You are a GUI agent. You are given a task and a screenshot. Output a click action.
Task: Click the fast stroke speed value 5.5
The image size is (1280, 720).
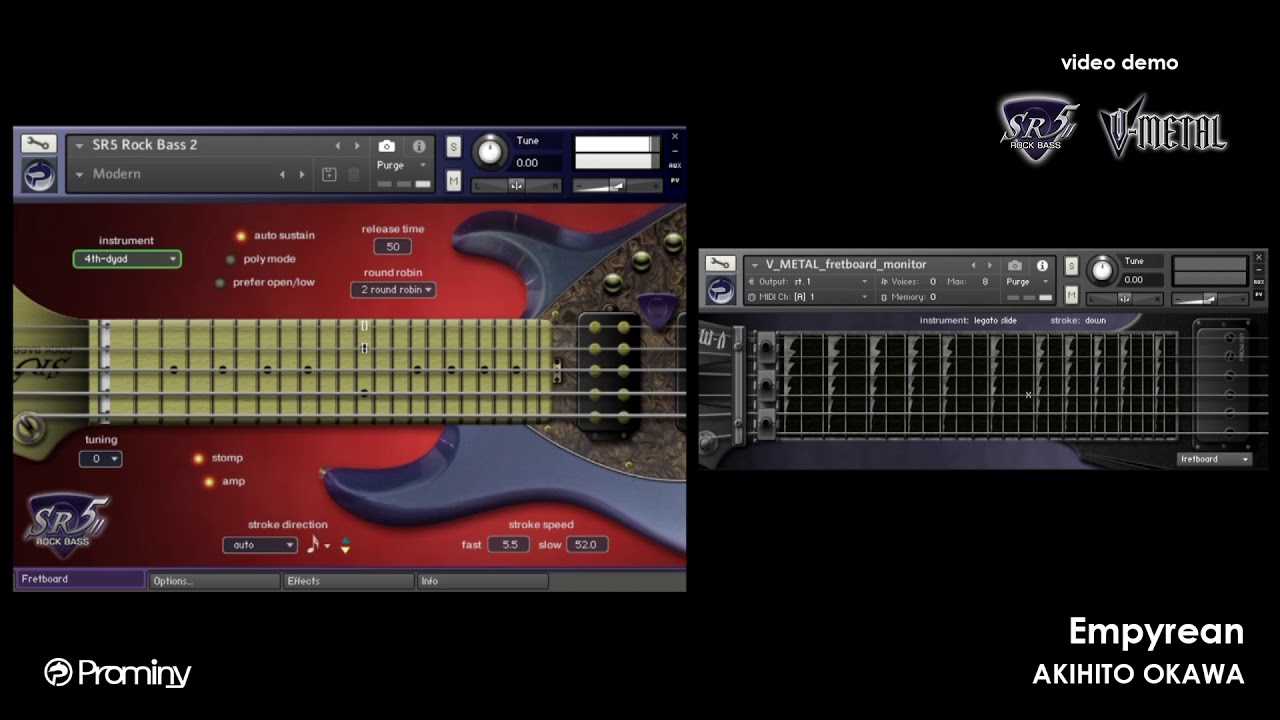pyautogui.click(x=508, y=545)
